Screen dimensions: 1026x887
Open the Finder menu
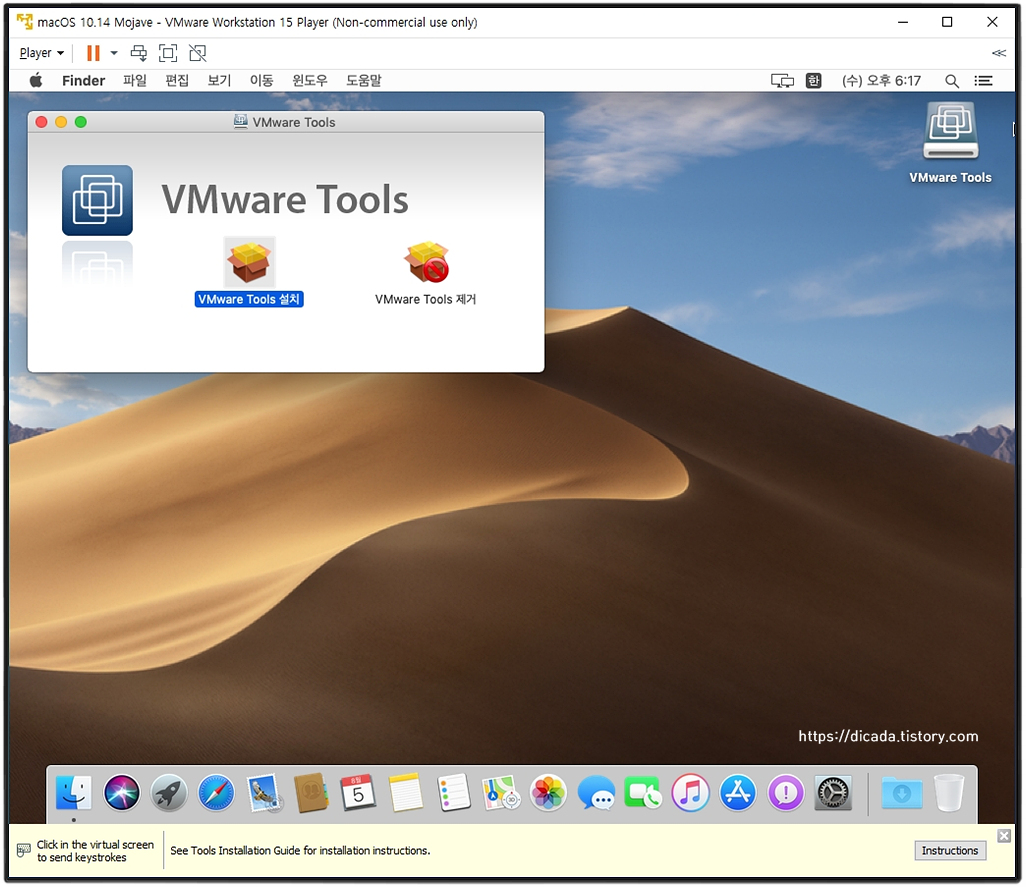pyautogui.click(x=83, y=80)
